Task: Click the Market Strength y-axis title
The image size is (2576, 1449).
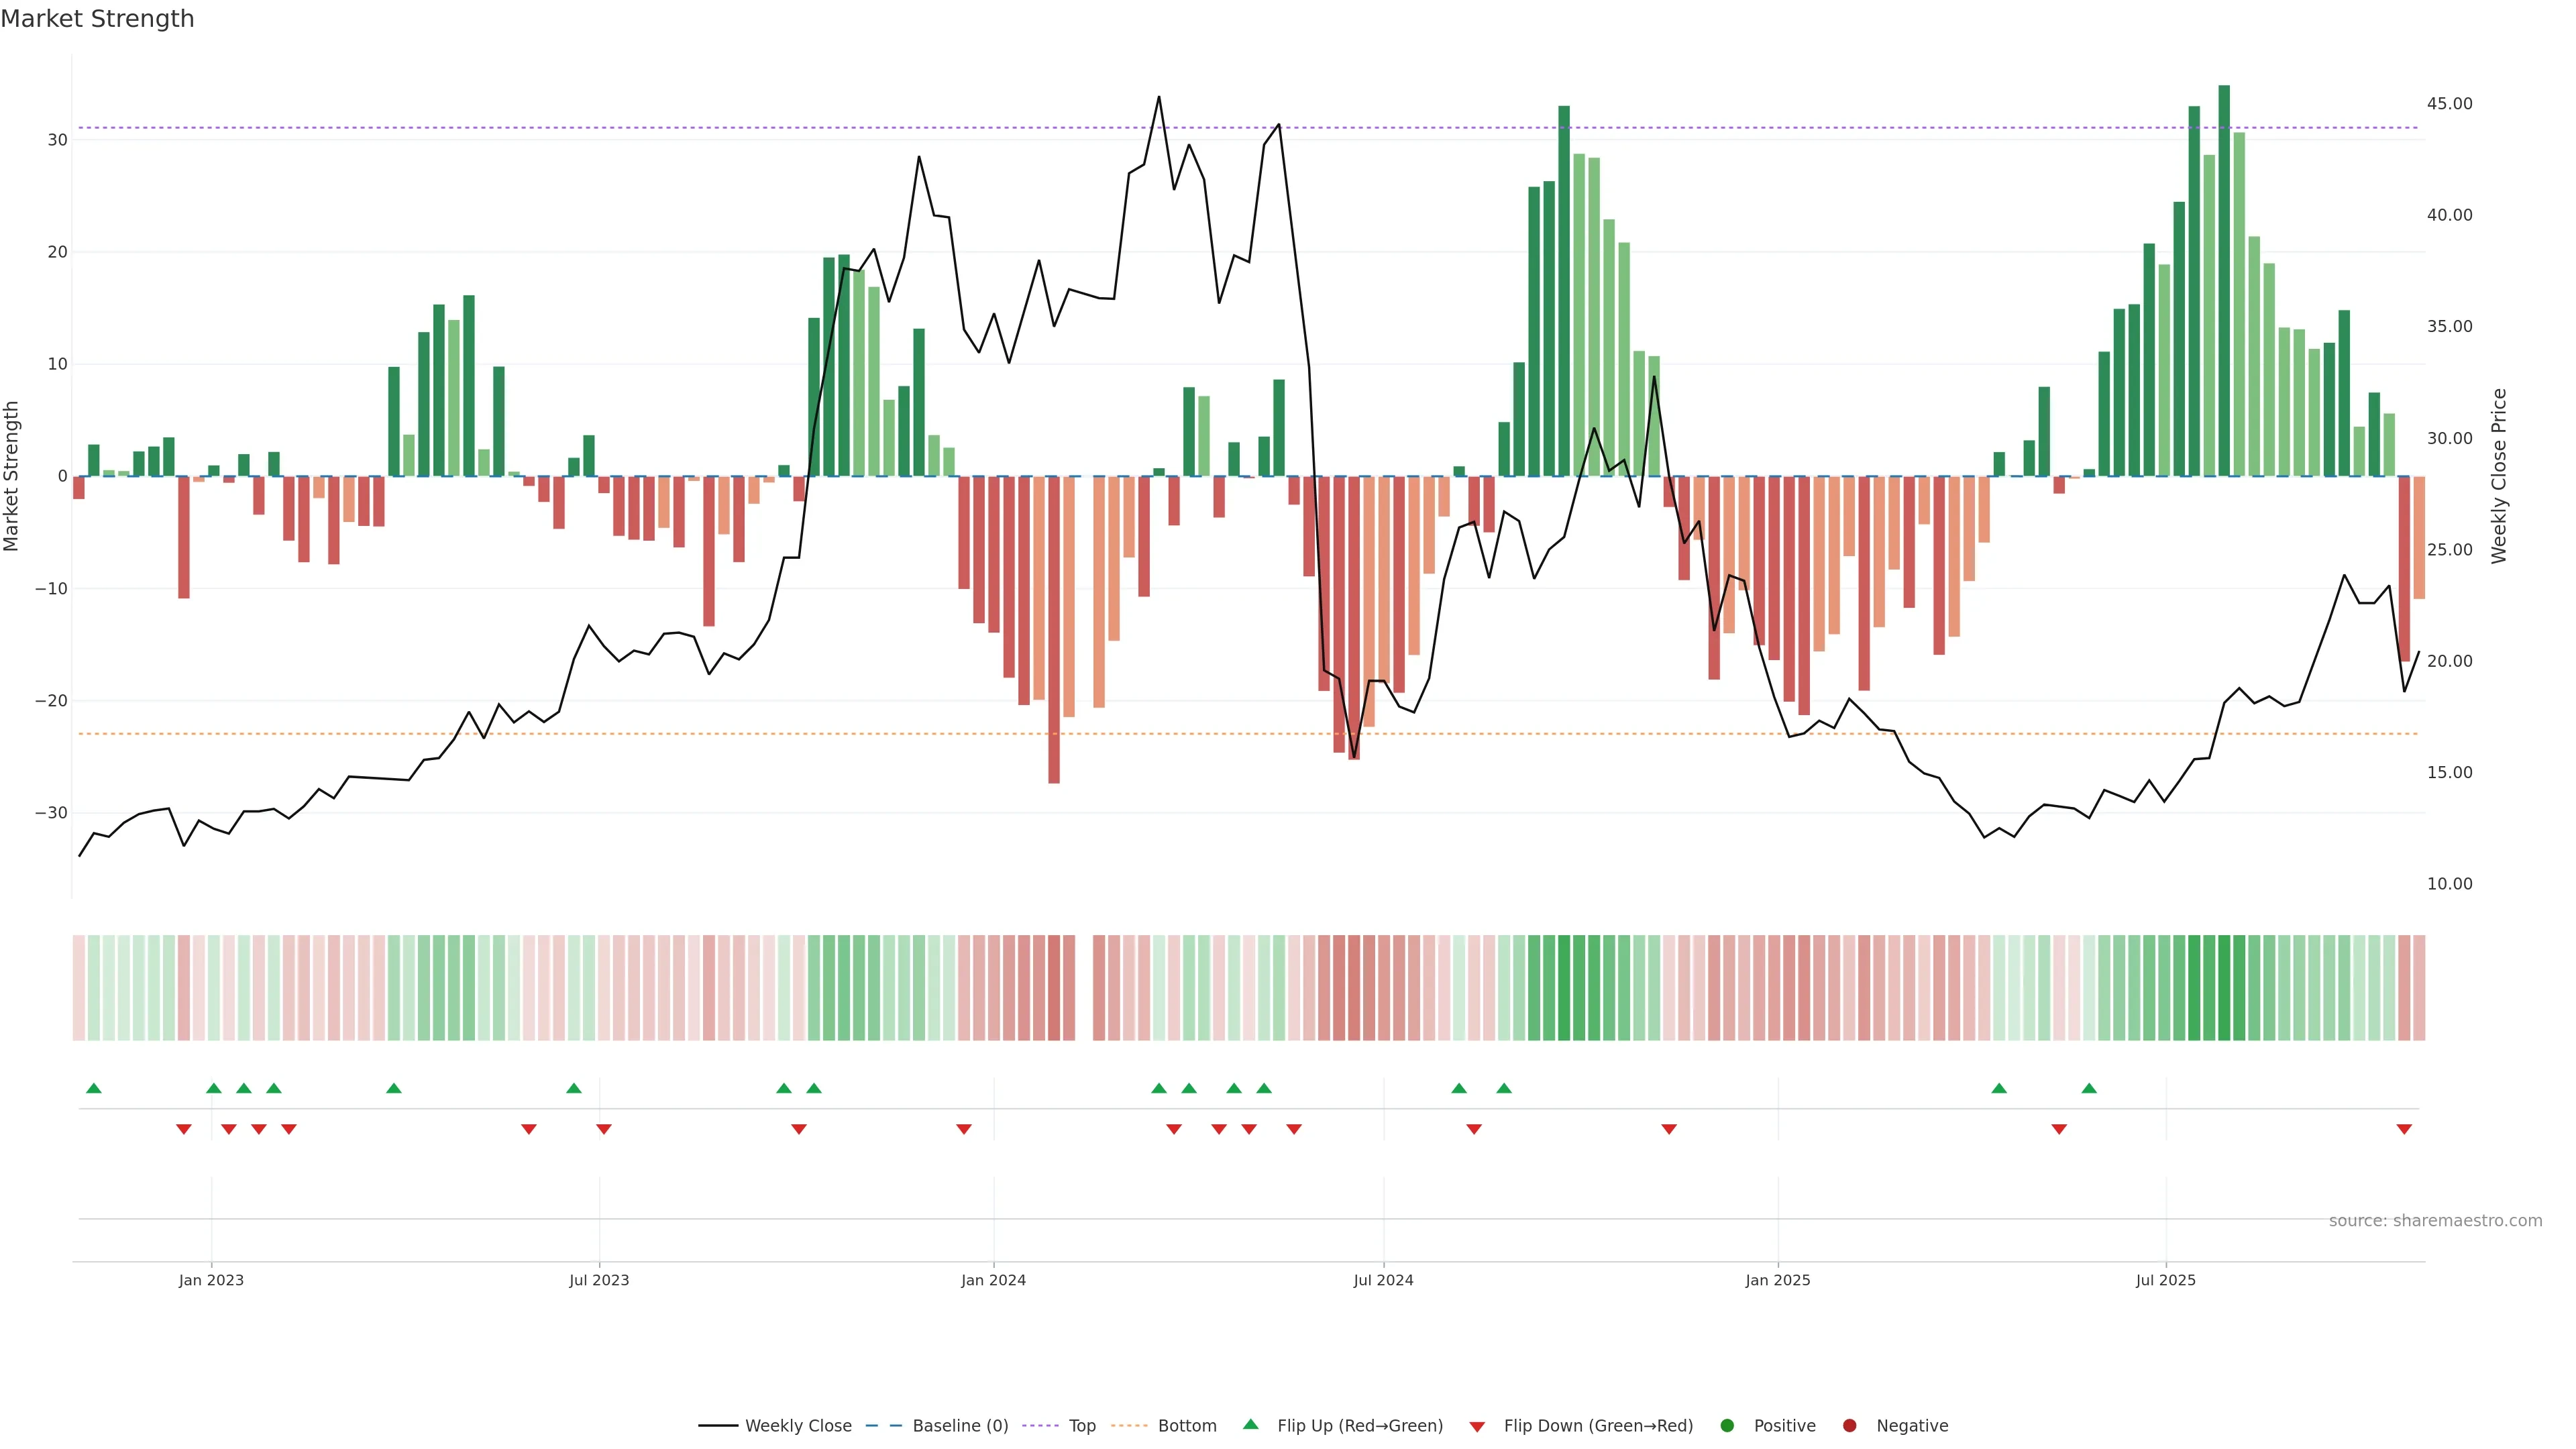Action: pyautogui.click(x=12, y=476)
